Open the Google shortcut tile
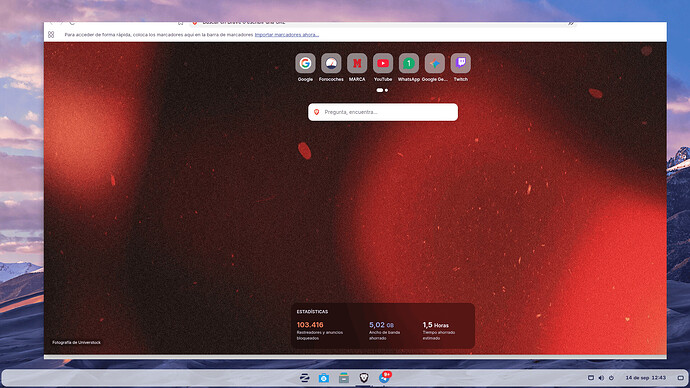Screen dimensions: 690x388 305,63
